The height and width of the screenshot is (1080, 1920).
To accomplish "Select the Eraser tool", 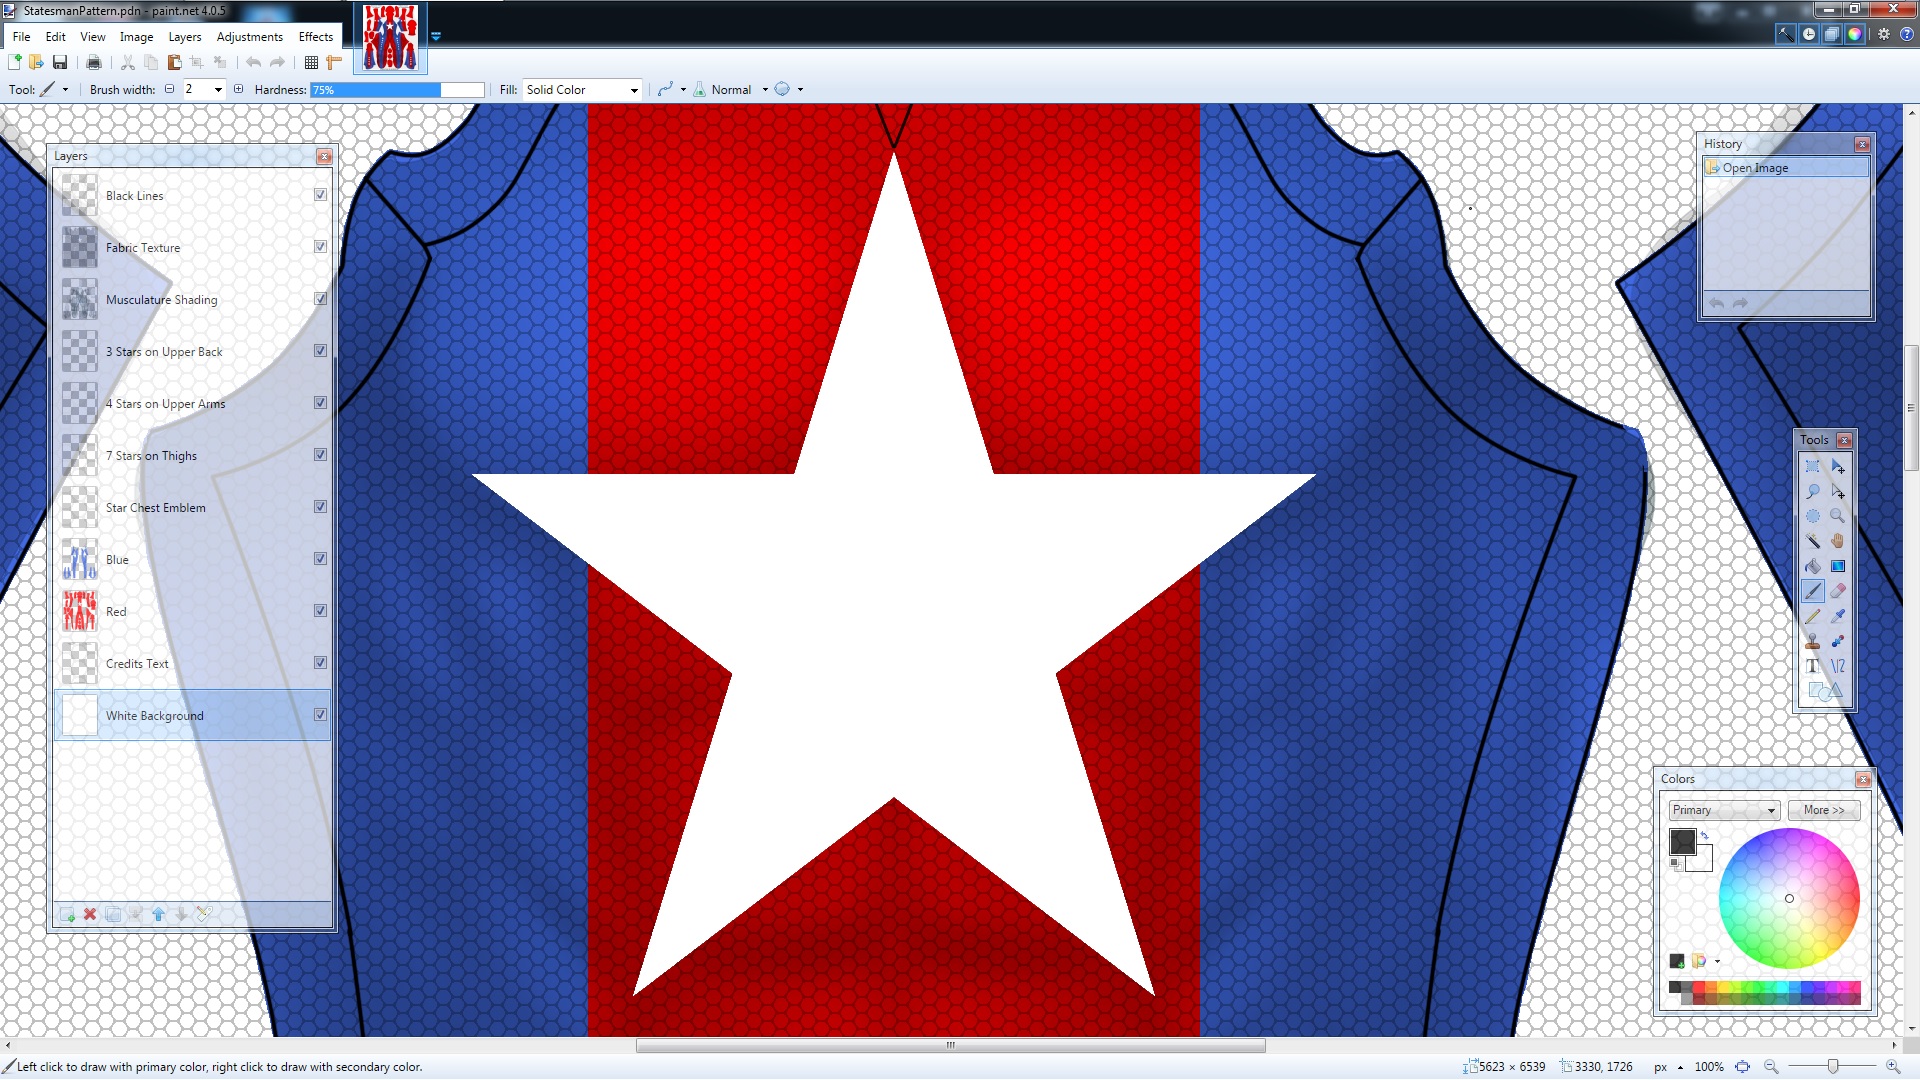I will 1838,591.
